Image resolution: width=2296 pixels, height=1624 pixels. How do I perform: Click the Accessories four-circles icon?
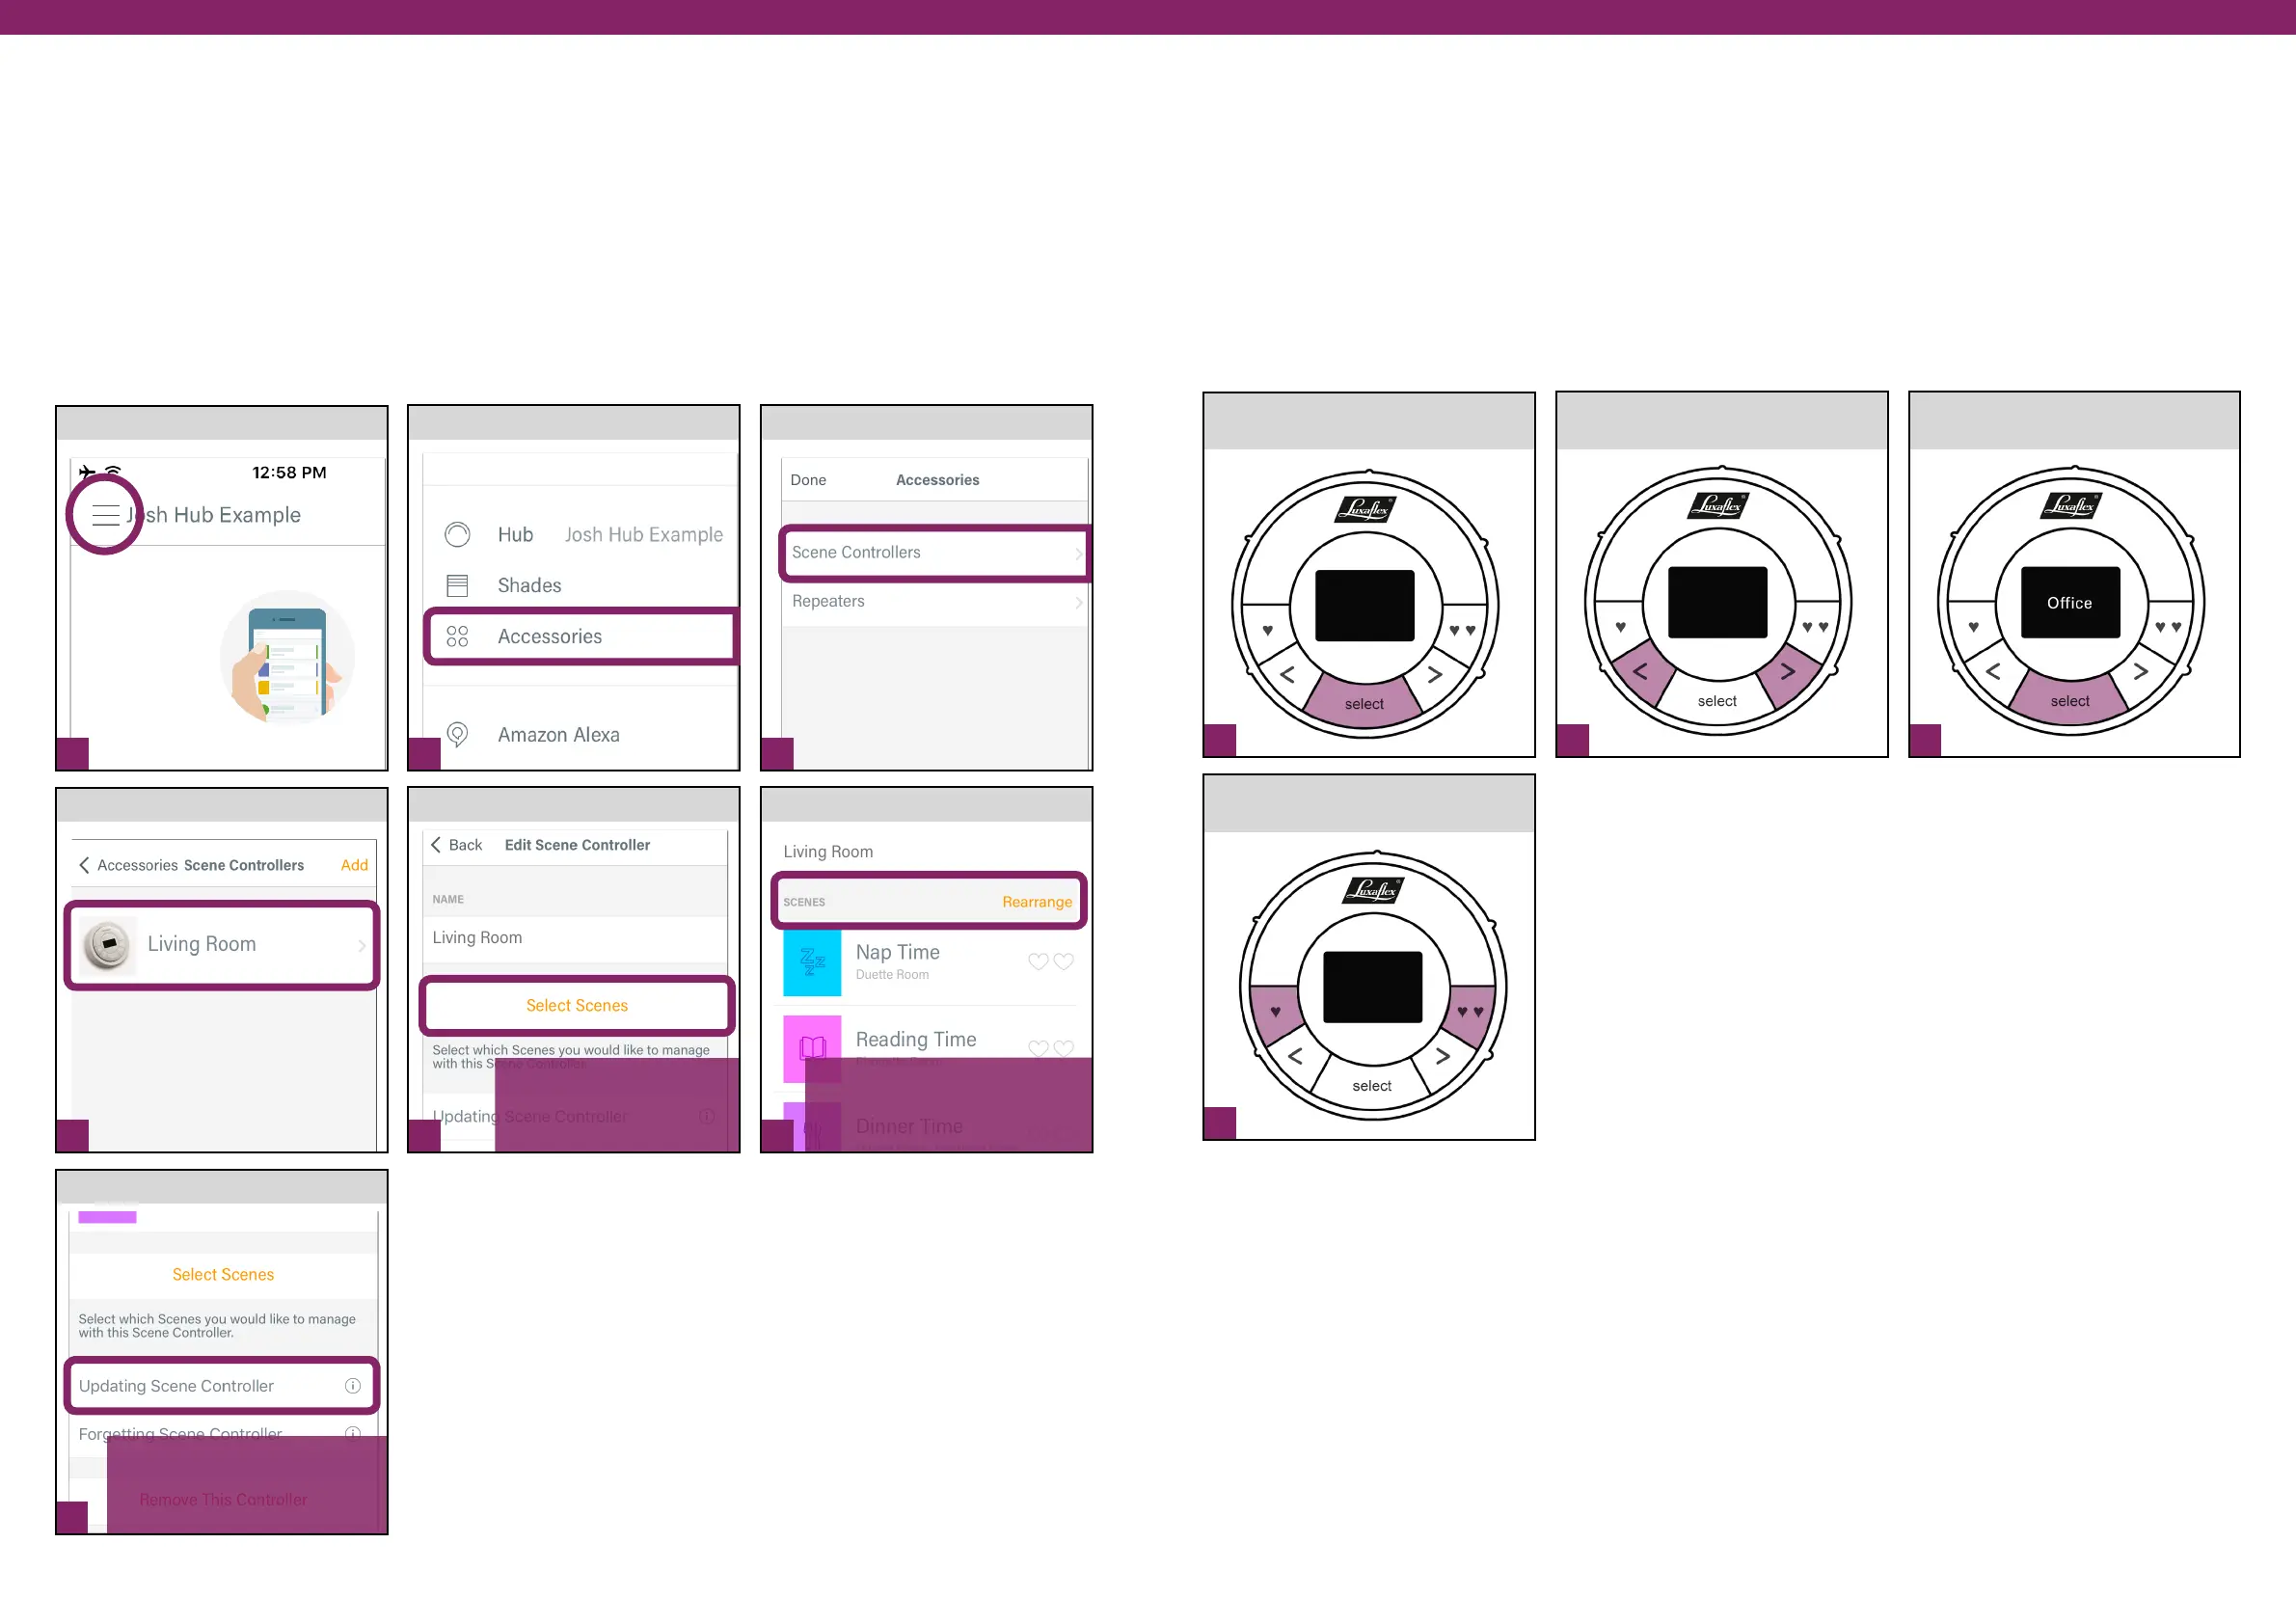[x=457, y=636]
